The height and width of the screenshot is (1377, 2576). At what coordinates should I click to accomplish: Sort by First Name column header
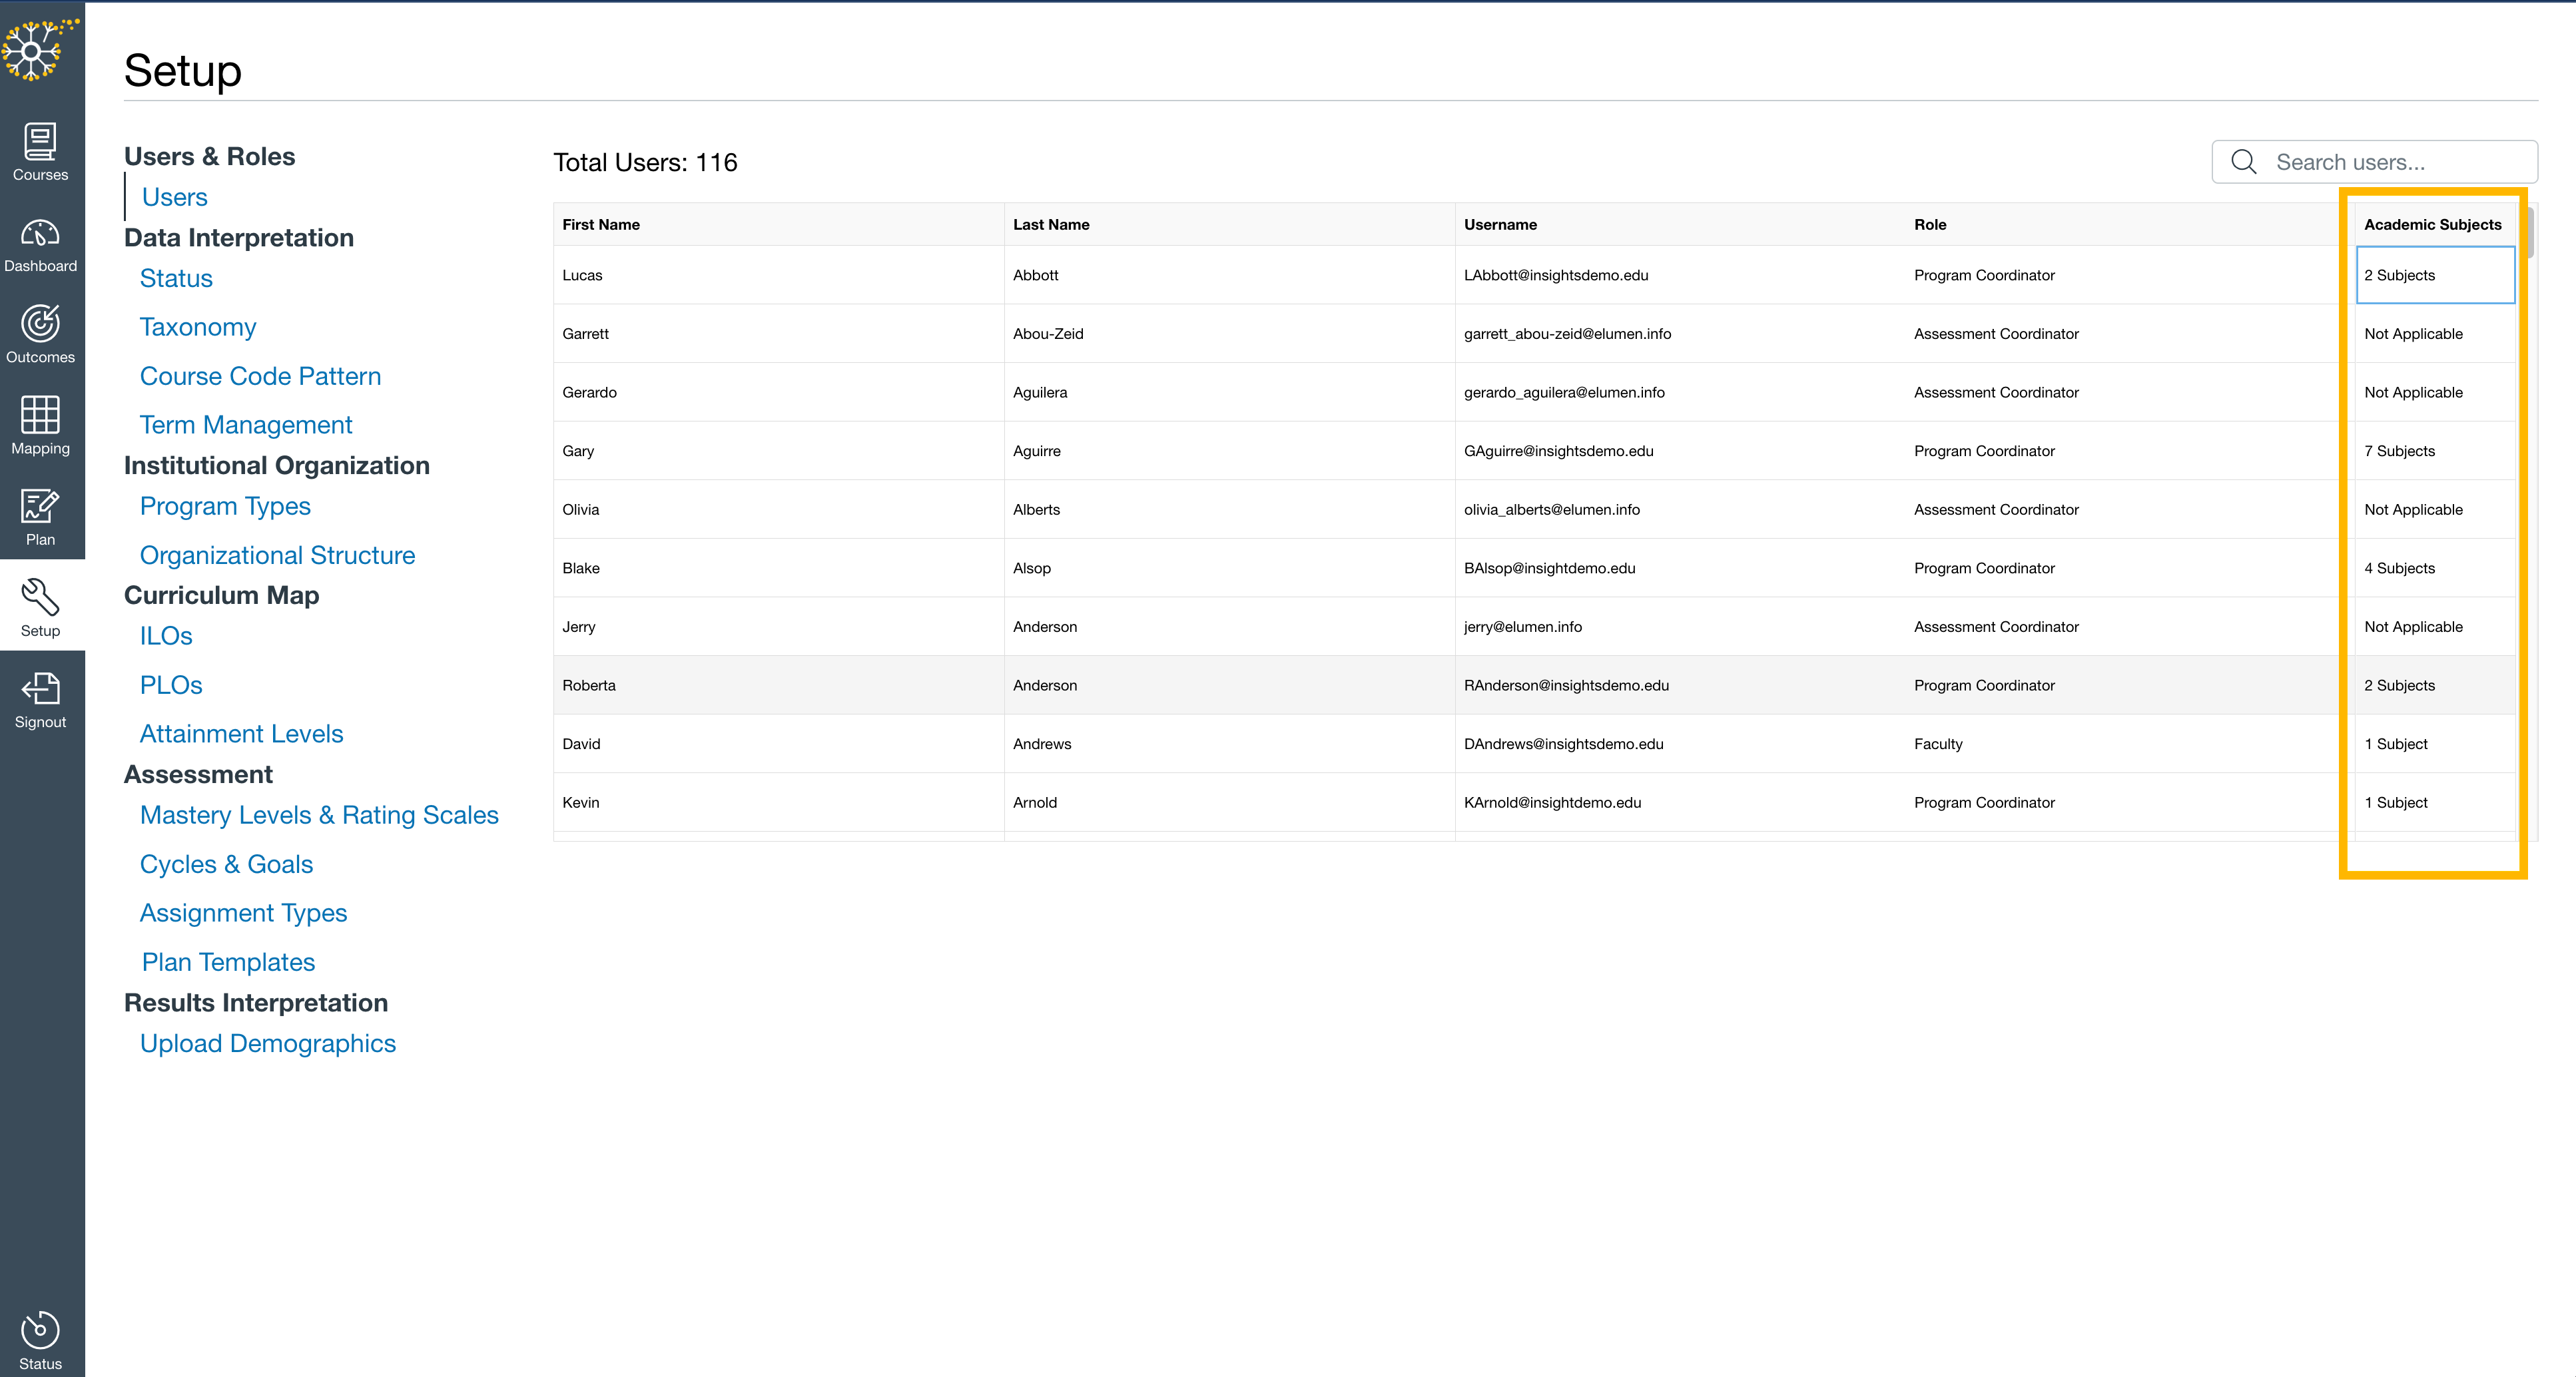tap(778, 224)
